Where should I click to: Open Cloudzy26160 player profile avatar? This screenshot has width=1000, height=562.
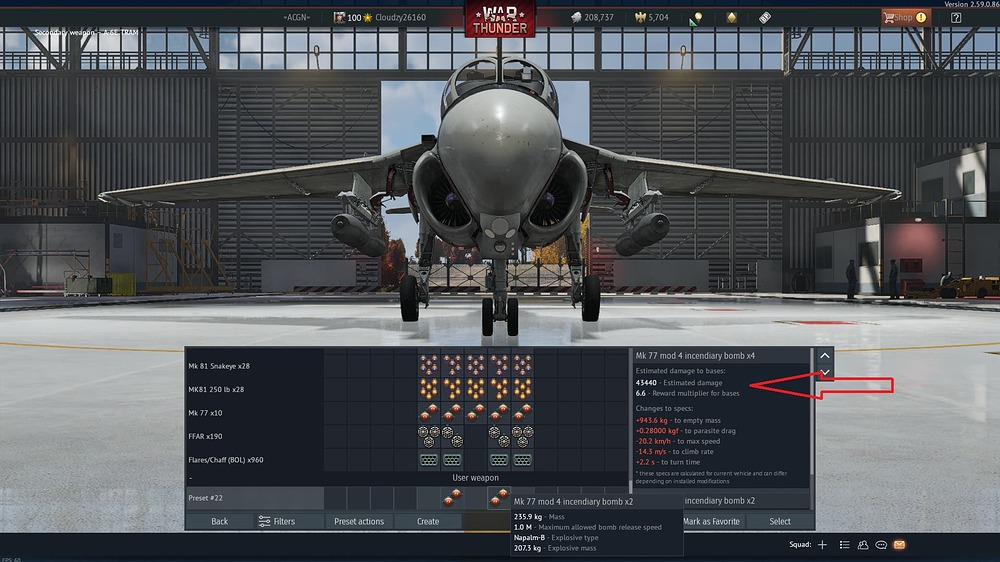coord(339,17)
